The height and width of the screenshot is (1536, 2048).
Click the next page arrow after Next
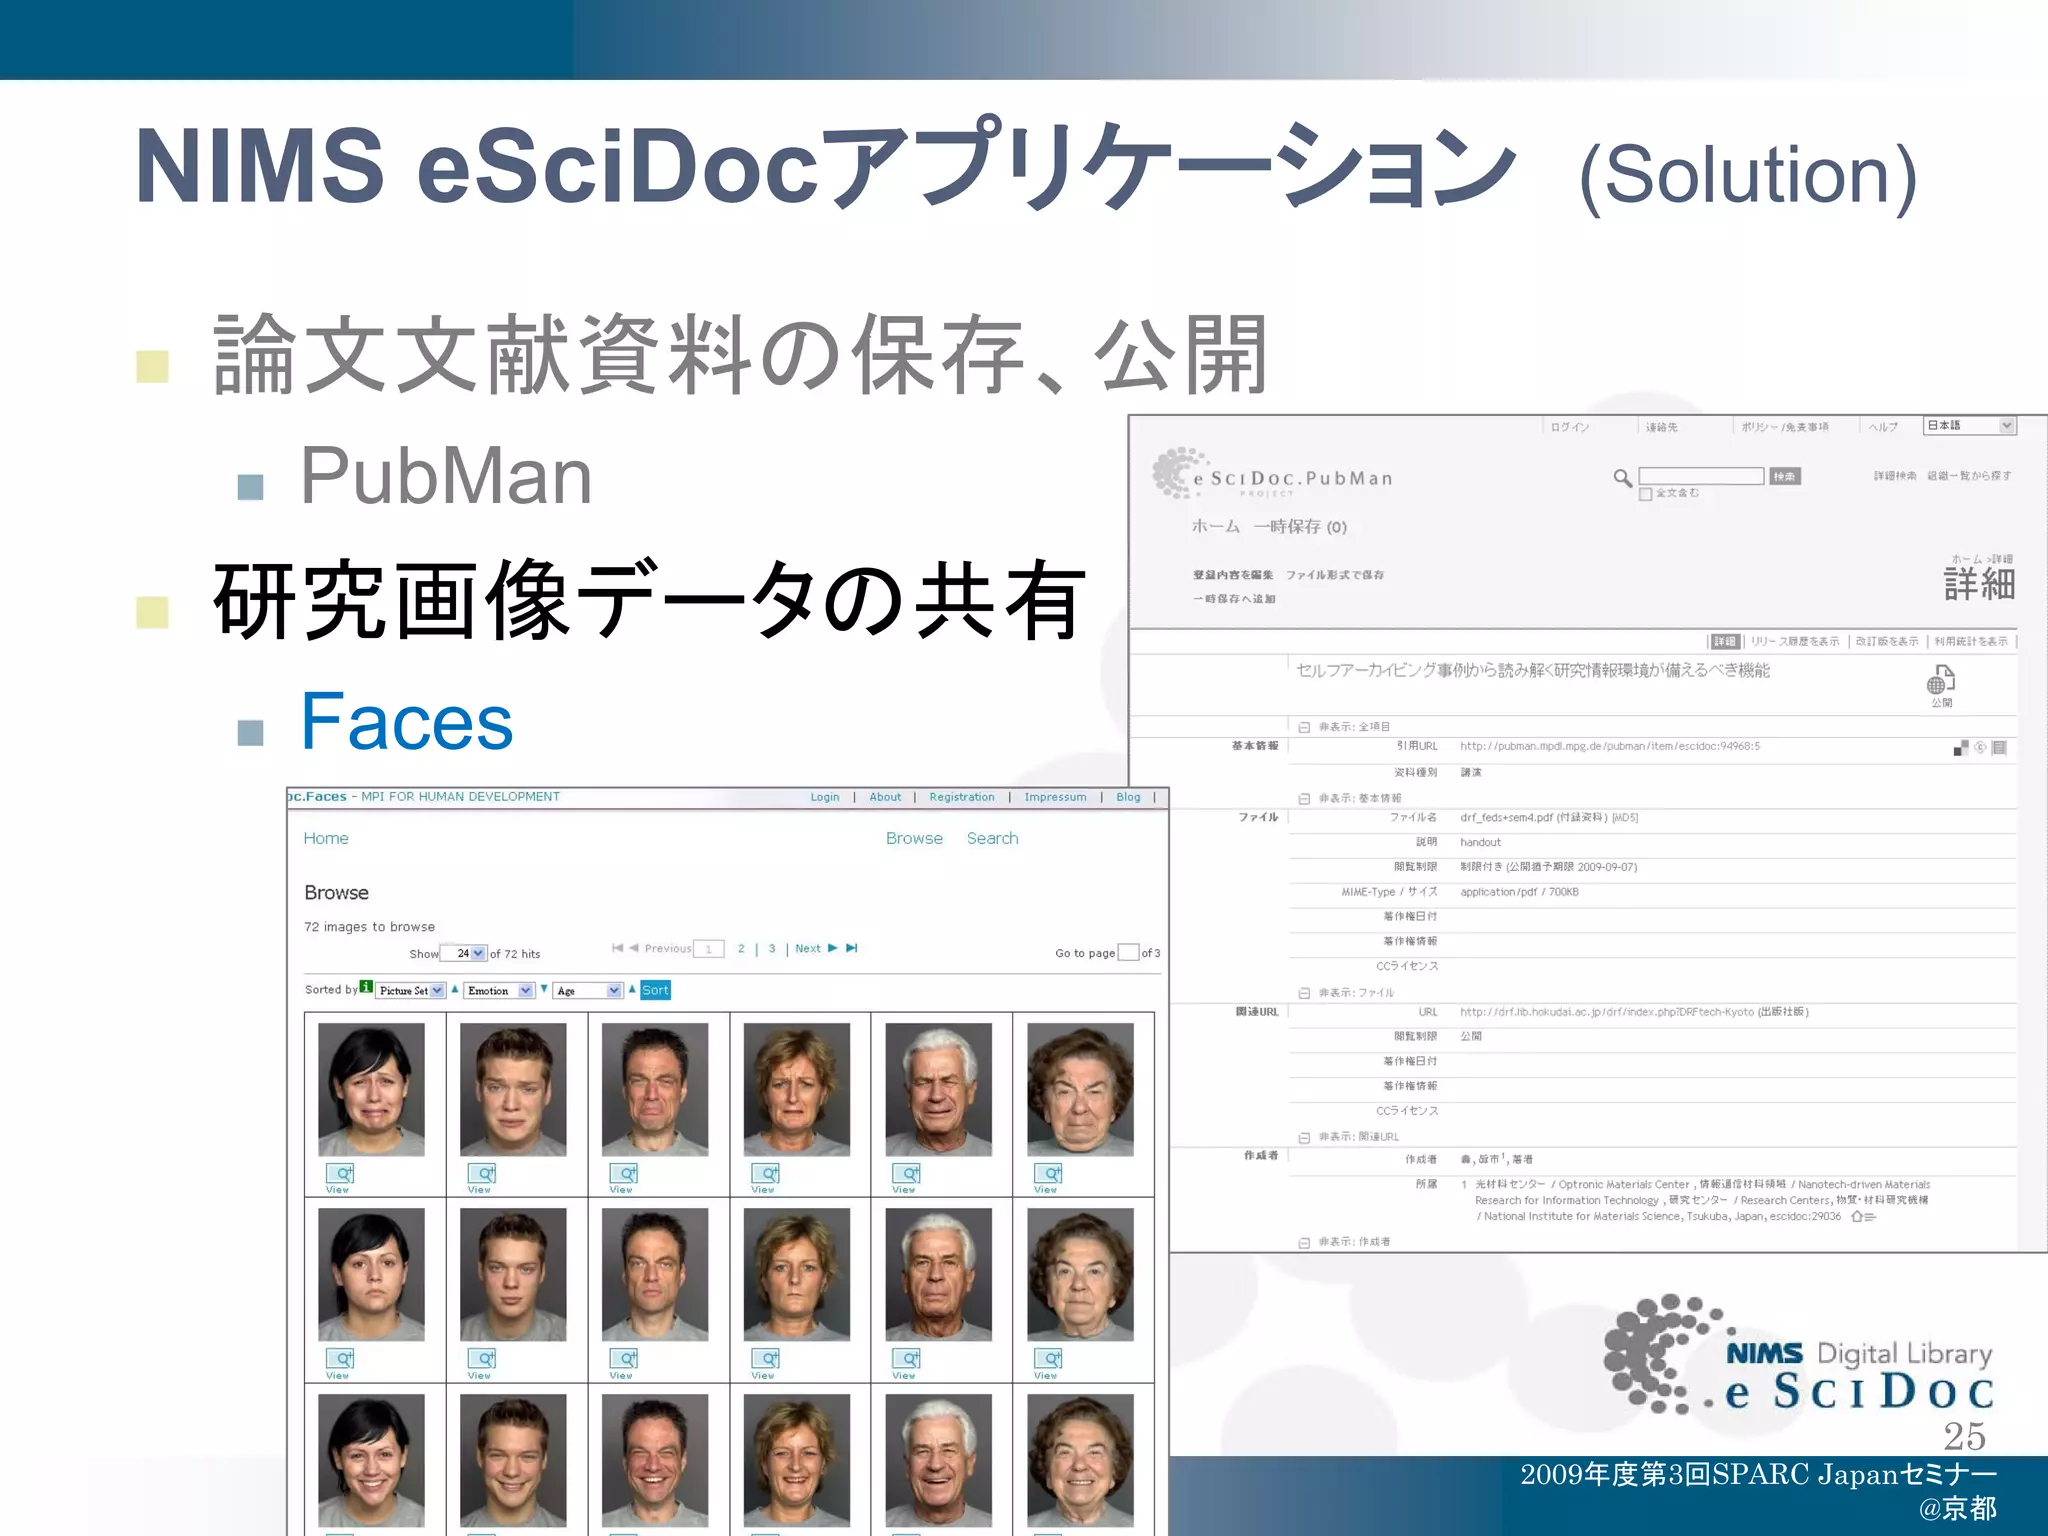point(833,948)
